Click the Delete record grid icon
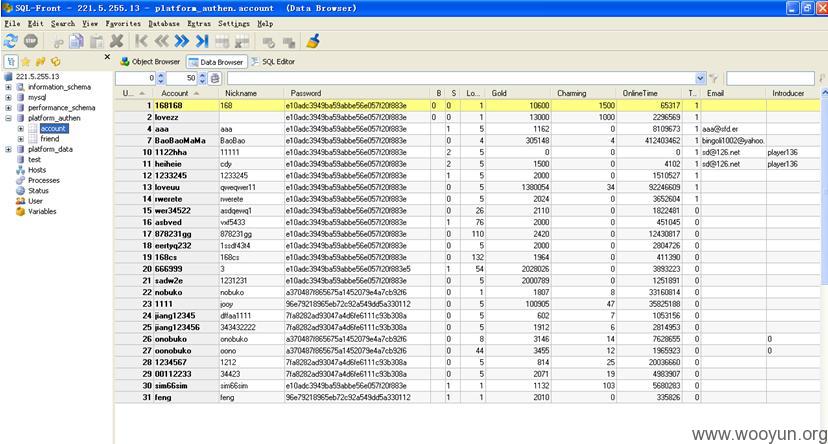 click(x=242, y=42)
